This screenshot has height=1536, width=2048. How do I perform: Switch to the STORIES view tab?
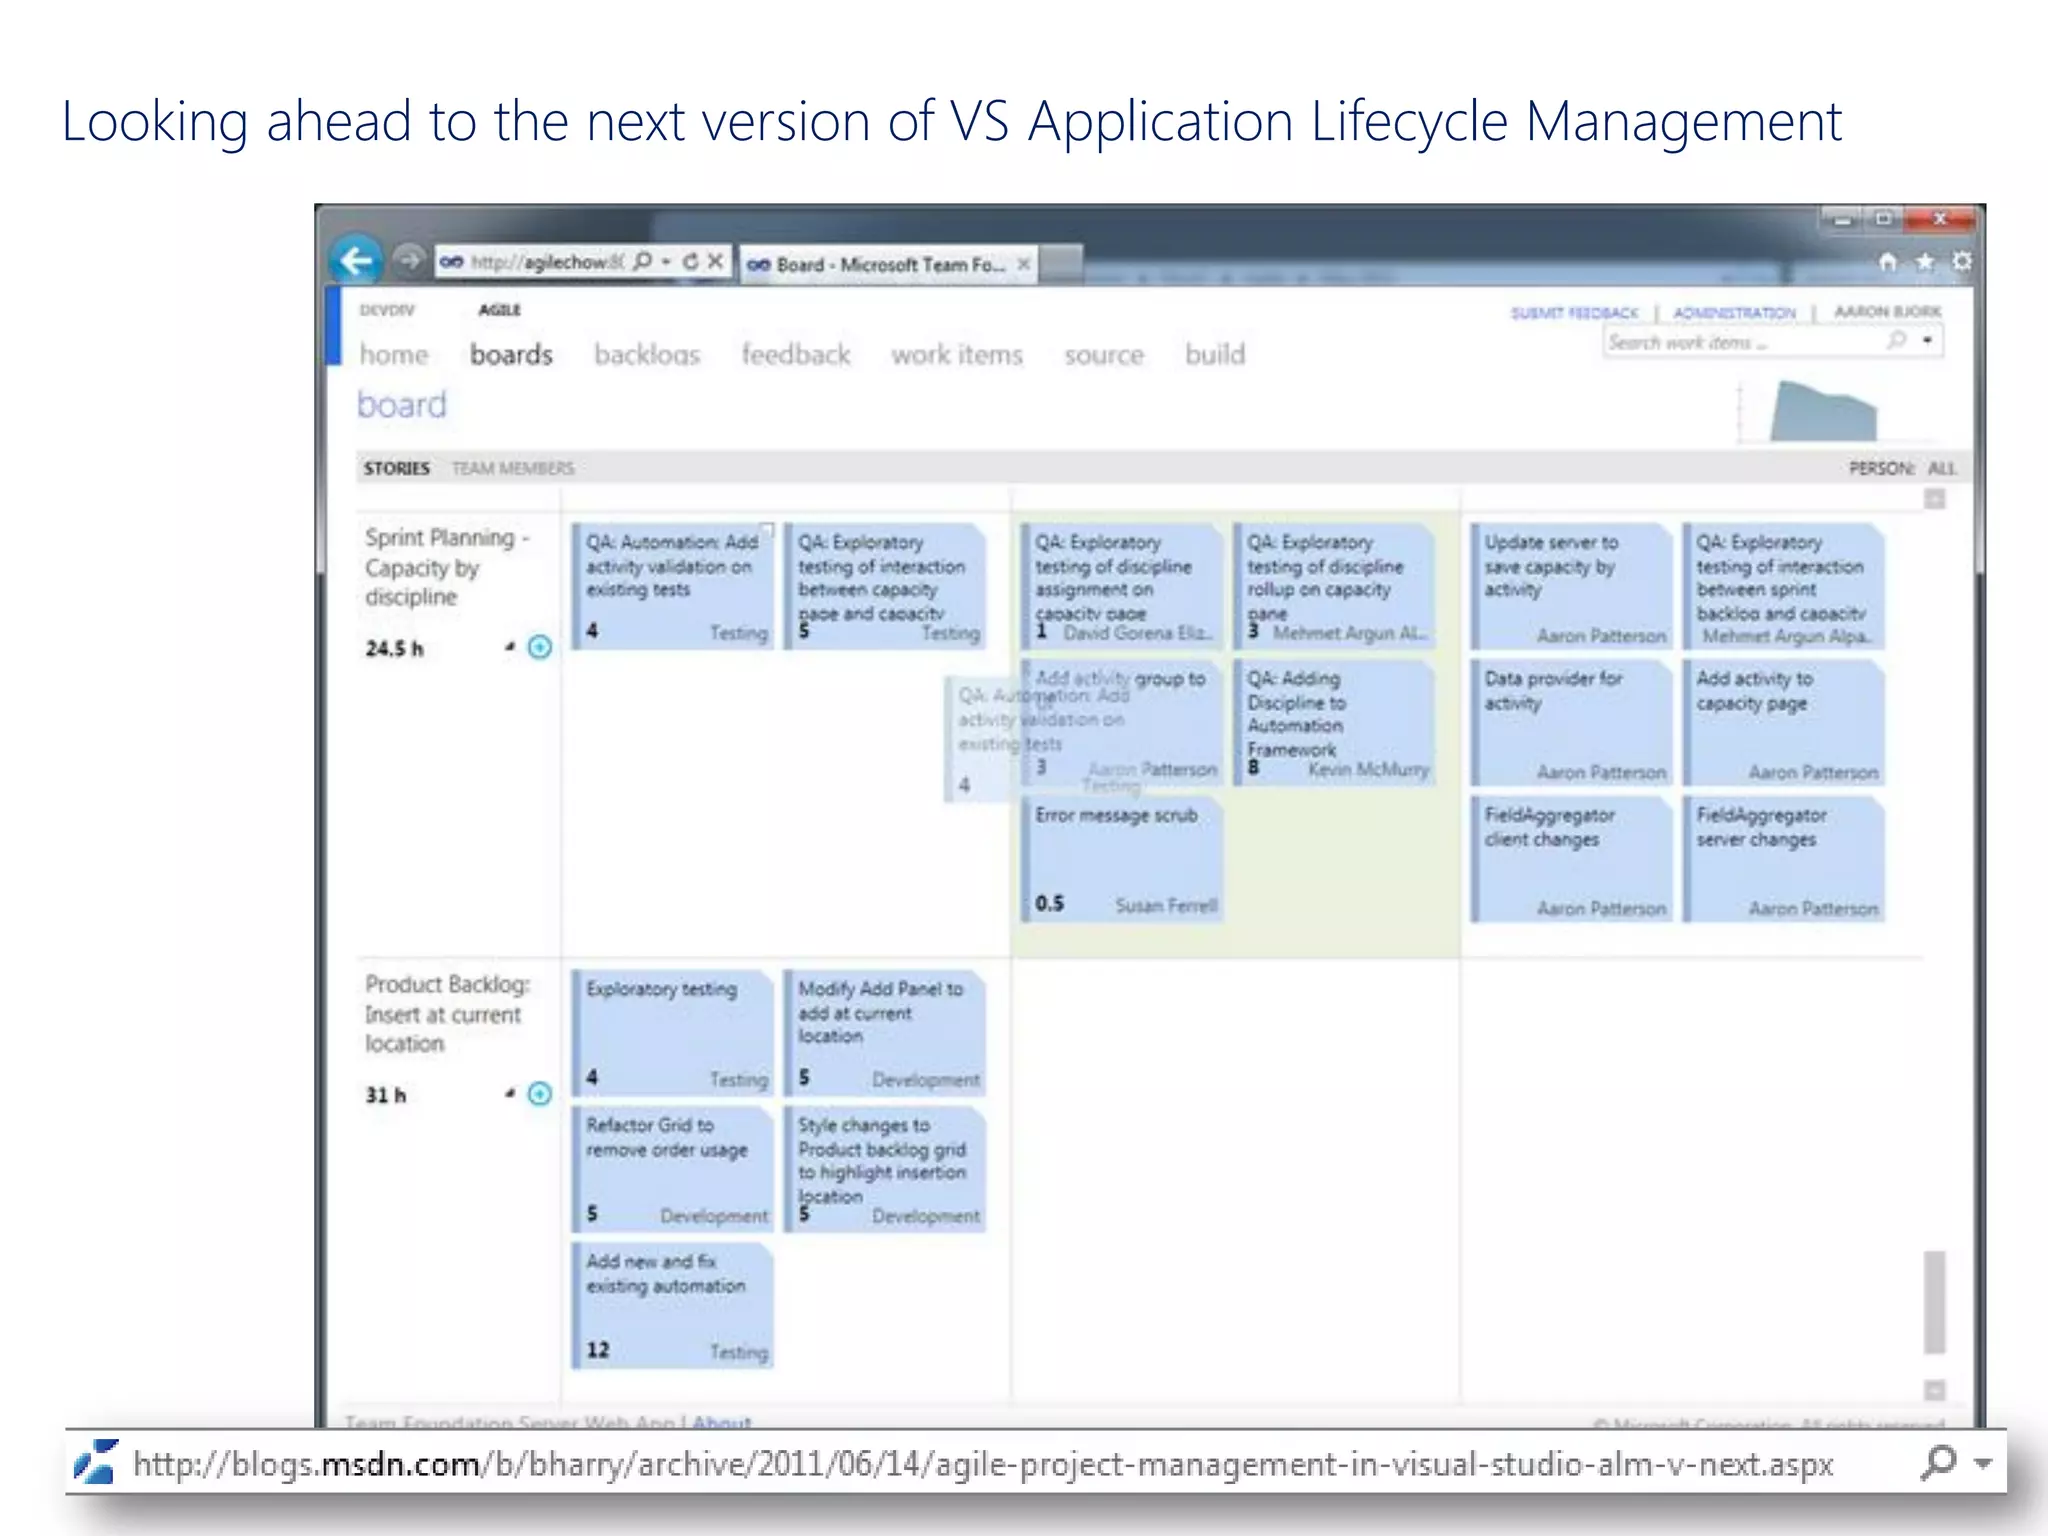coord(397,468)
